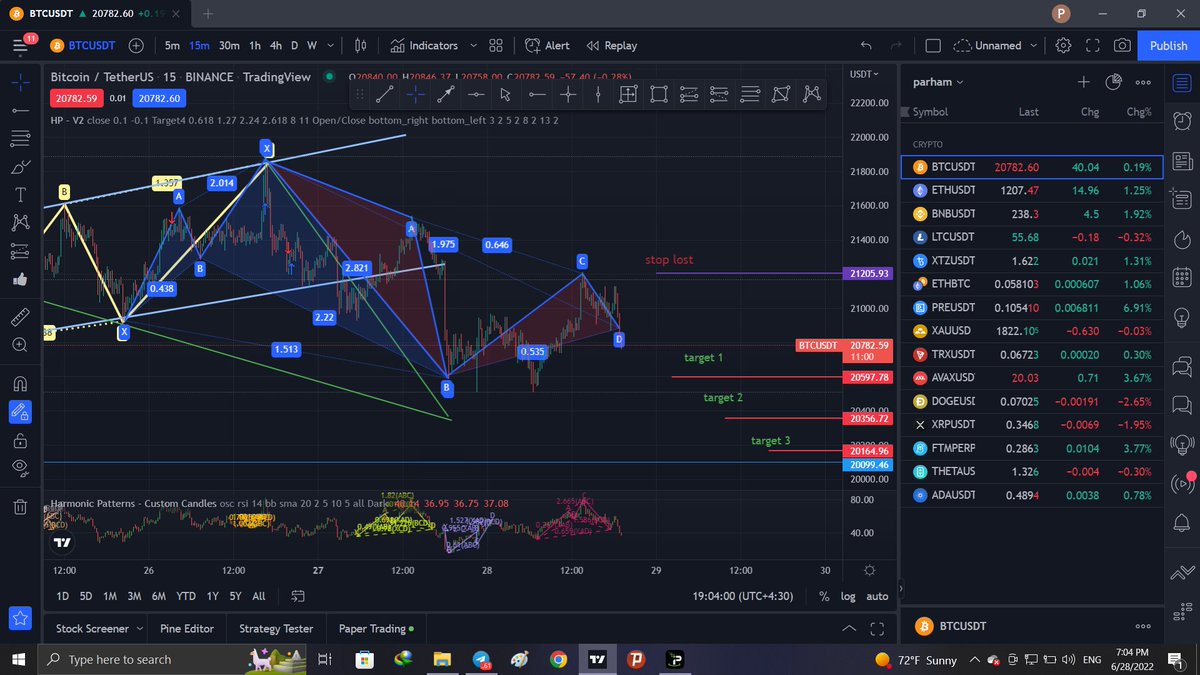1200x675 pixels.
Task: Select the measure ruler tool
Action: [20, 316]
